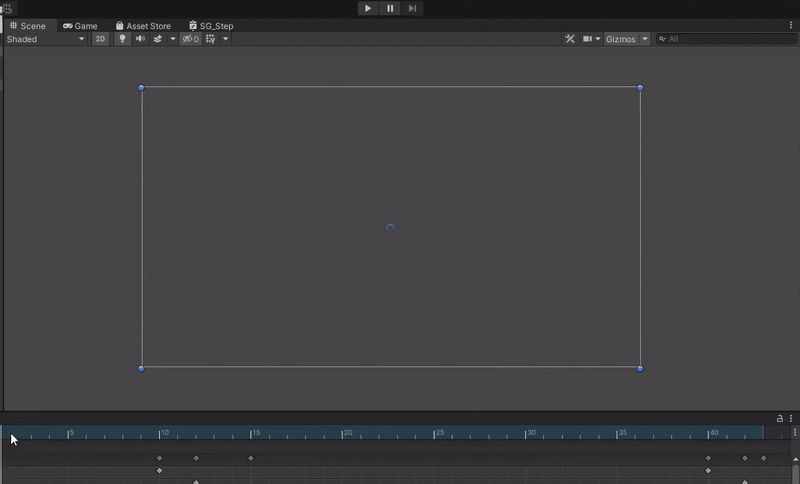800x484 pixels.
Task: Toggle 2D scene view mode
Action: pos(100,39)
